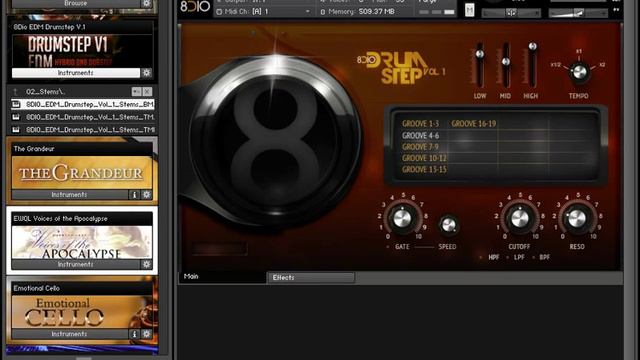Toggle the Mute (M) button in instrument header
The height and width of the screenshot is (360, 640).
pyautogui.click(x=469, y=10)
